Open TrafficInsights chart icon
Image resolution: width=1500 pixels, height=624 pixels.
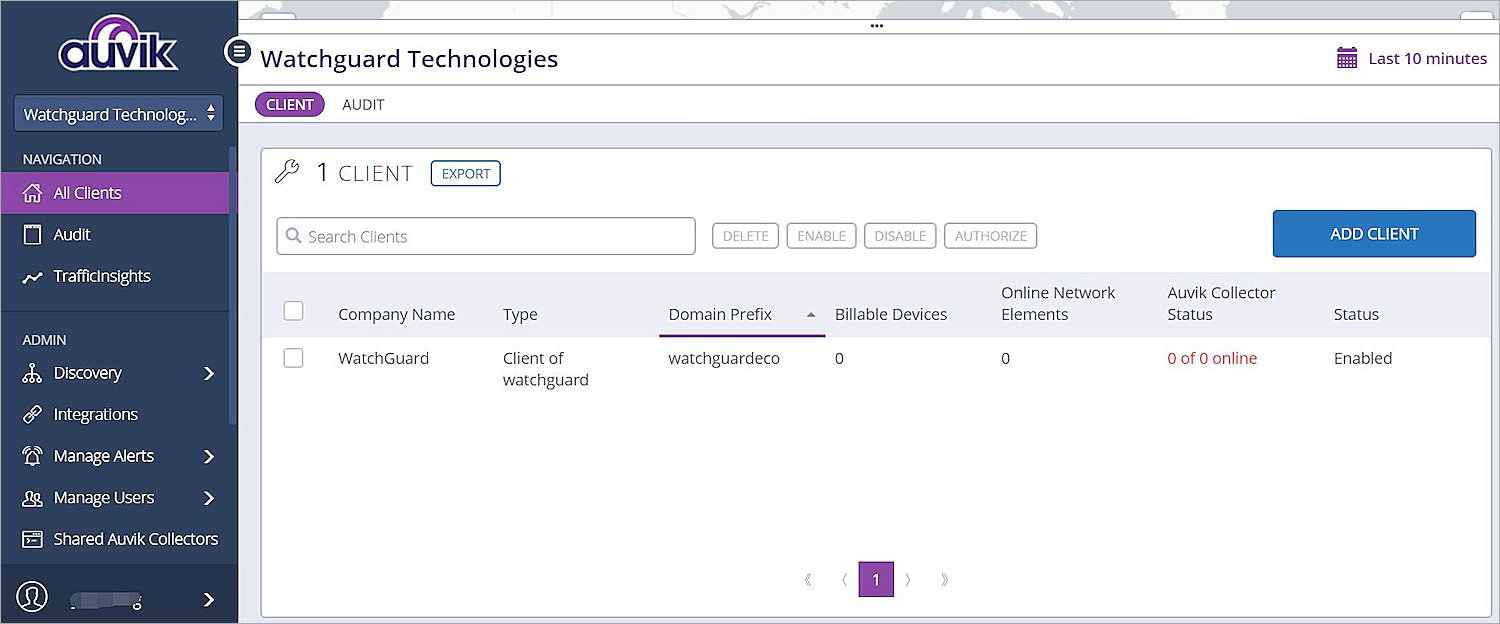tap(32, 277)
